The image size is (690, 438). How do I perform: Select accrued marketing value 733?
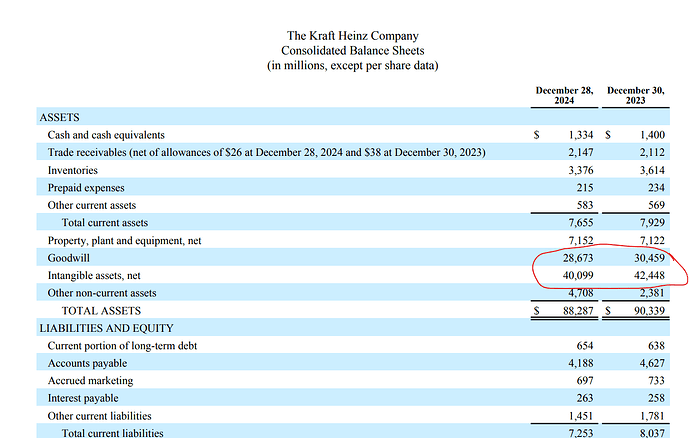(656, 381)
